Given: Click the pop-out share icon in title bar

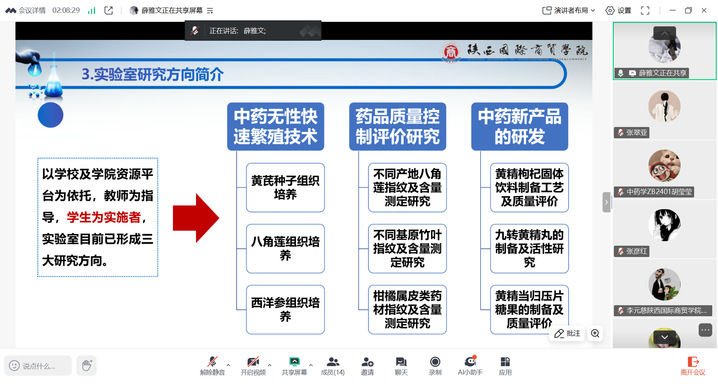Looking at the screenshot, I should (109, 10).
